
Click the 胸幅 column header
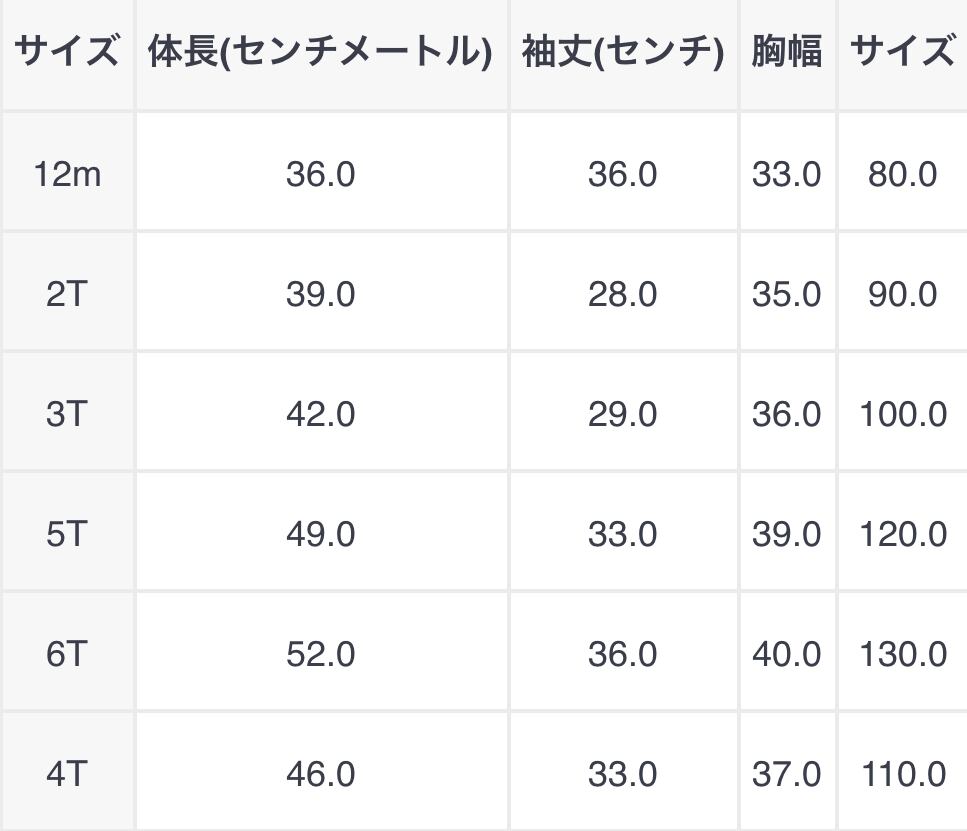pyautogui.click(x=786, y=52)
